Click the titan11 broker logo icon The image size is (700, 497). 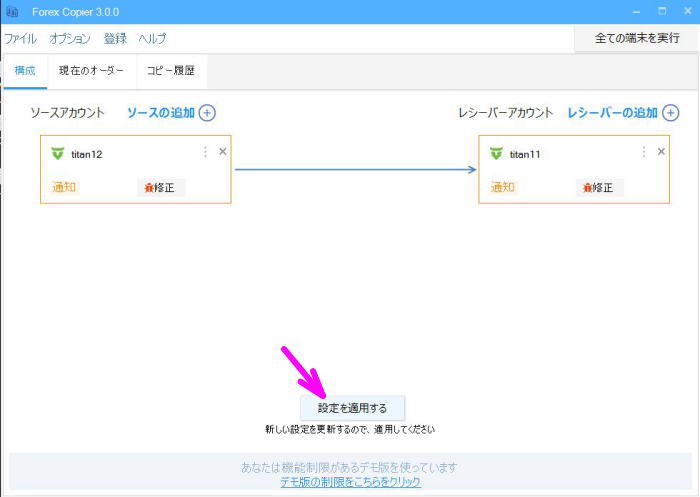[496, 154]
